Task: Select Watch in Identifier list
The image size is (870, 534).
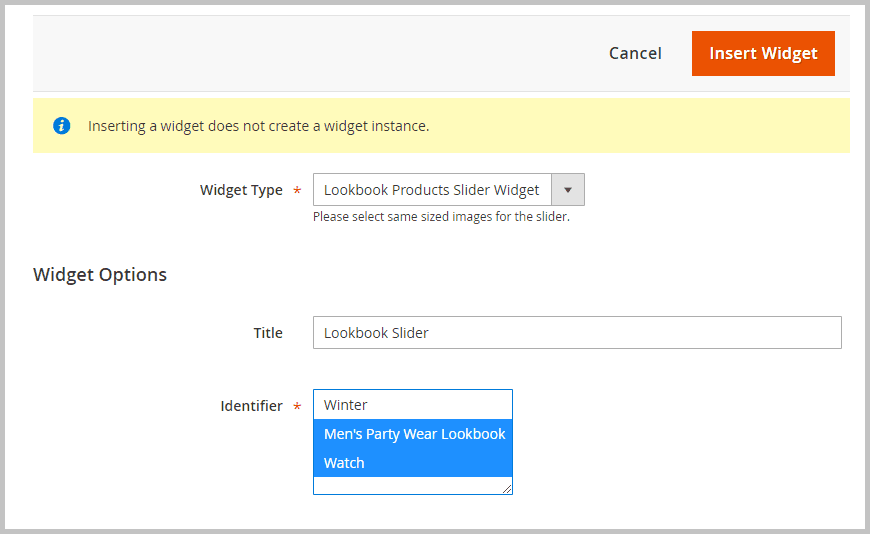Action: [x=413, y=462]
